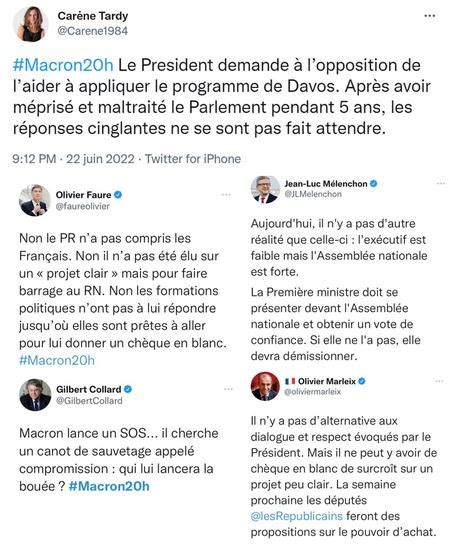Click the #Macron20h hashtag in Faure's tweet

tap(57, 360)
